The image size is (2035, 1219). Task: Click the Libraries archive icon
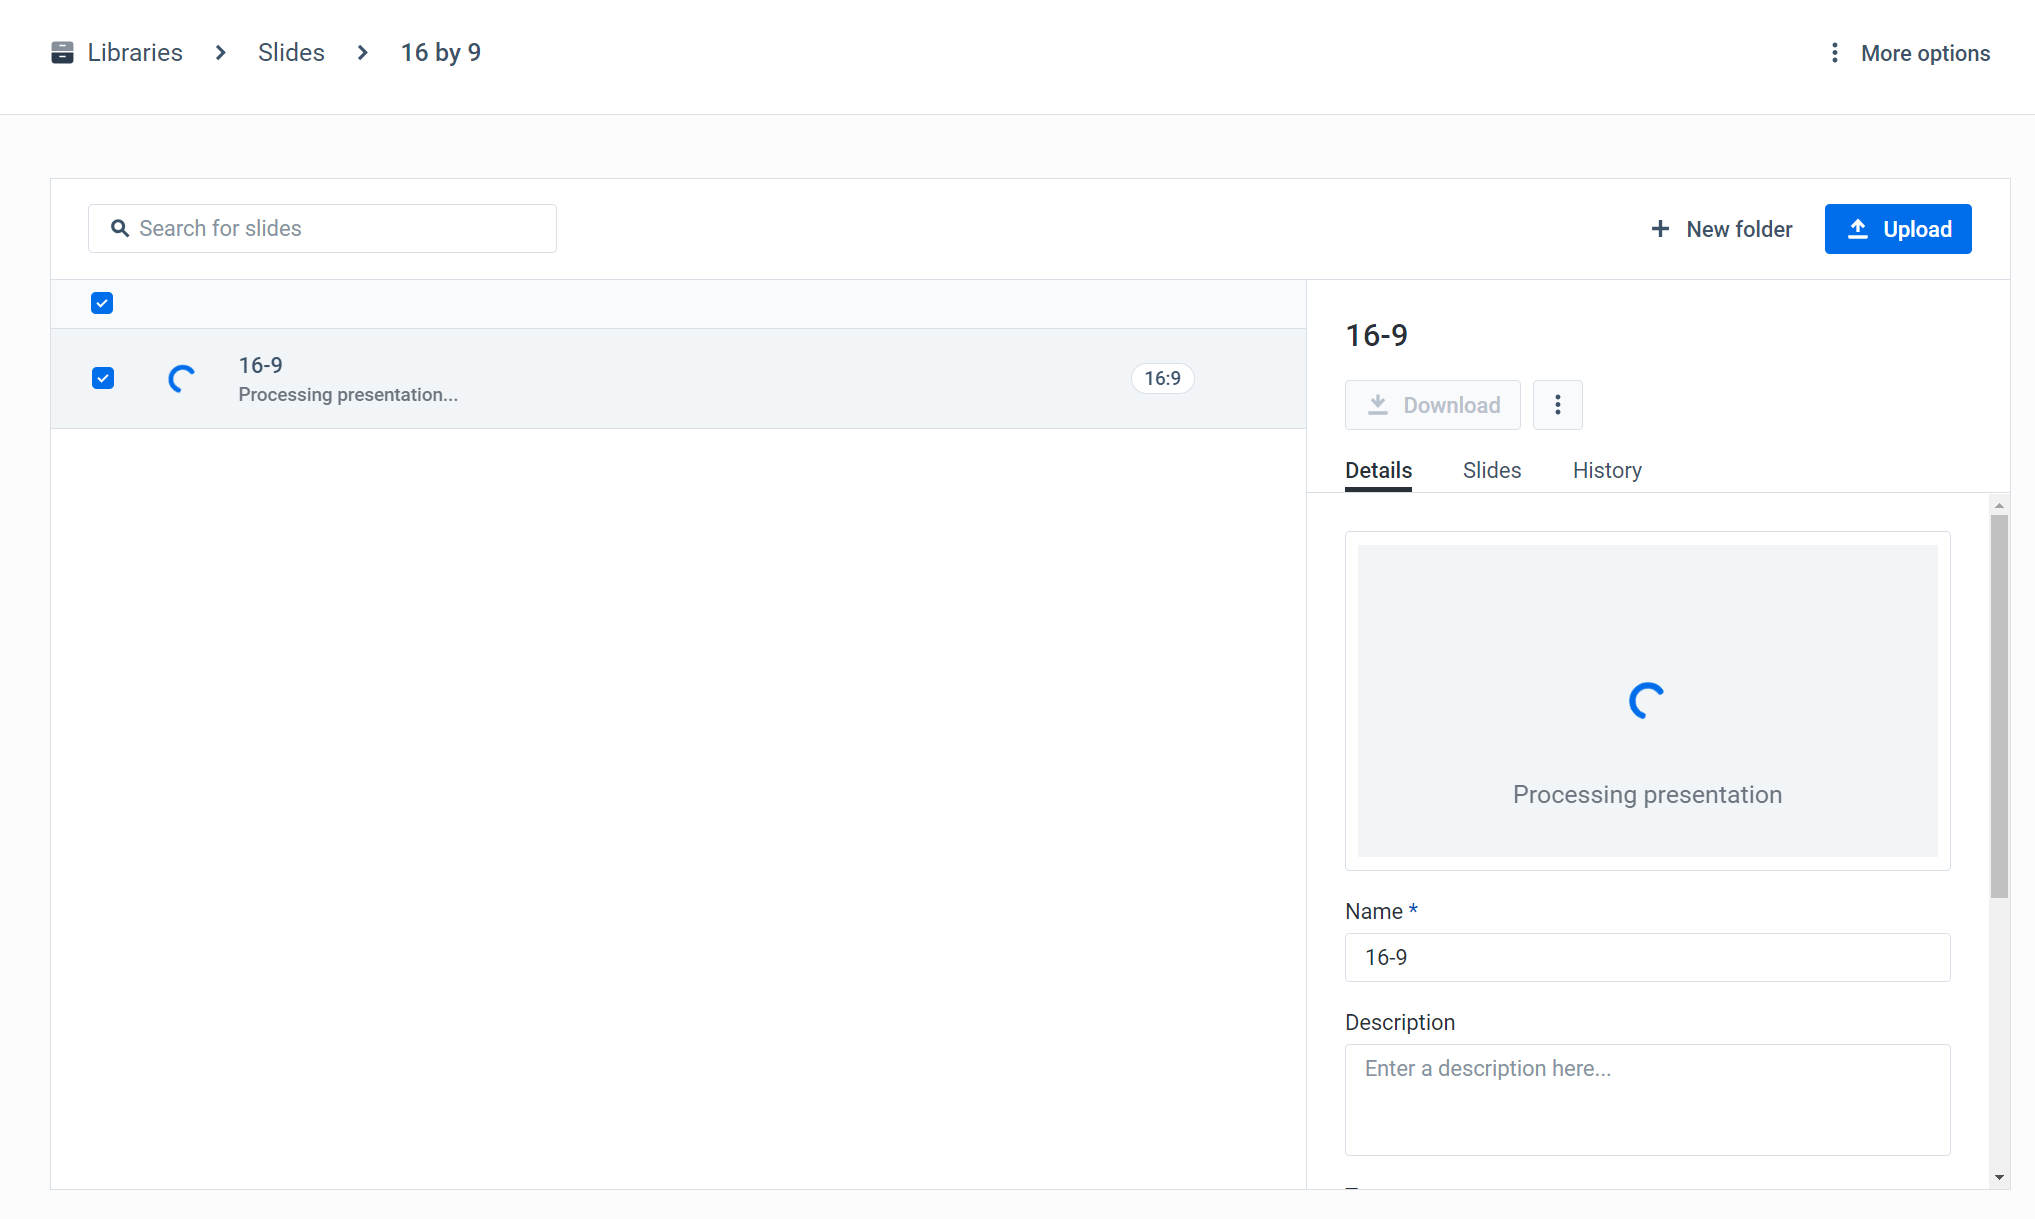coord(62,53)
